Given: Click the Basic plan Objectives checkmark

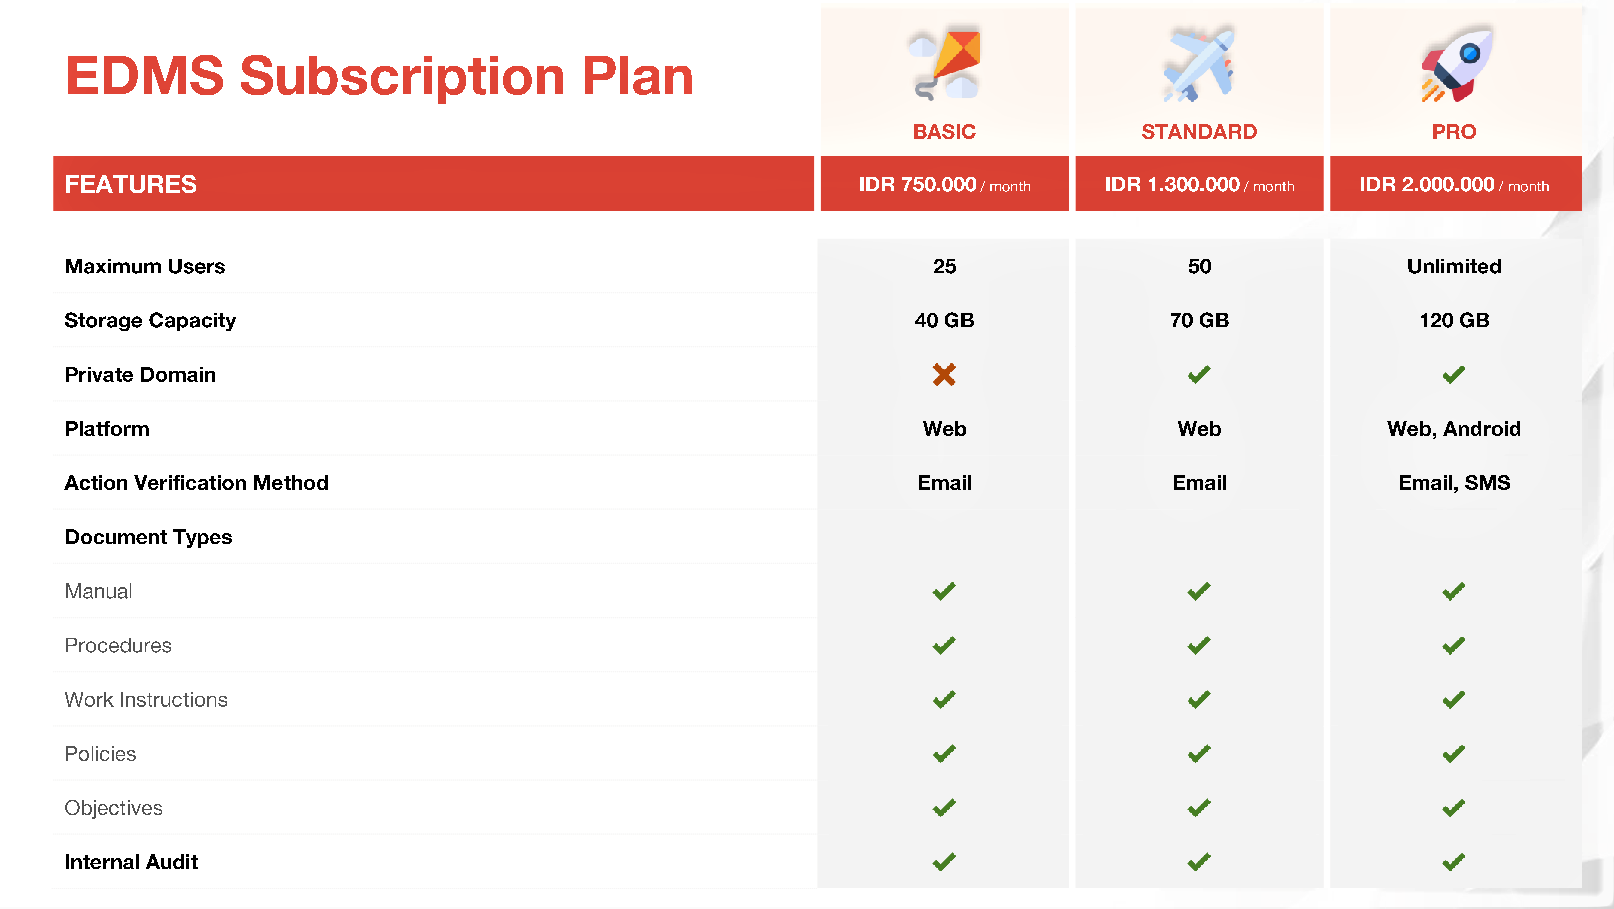Looking at the screenshot, I should (x=944, y=807).
